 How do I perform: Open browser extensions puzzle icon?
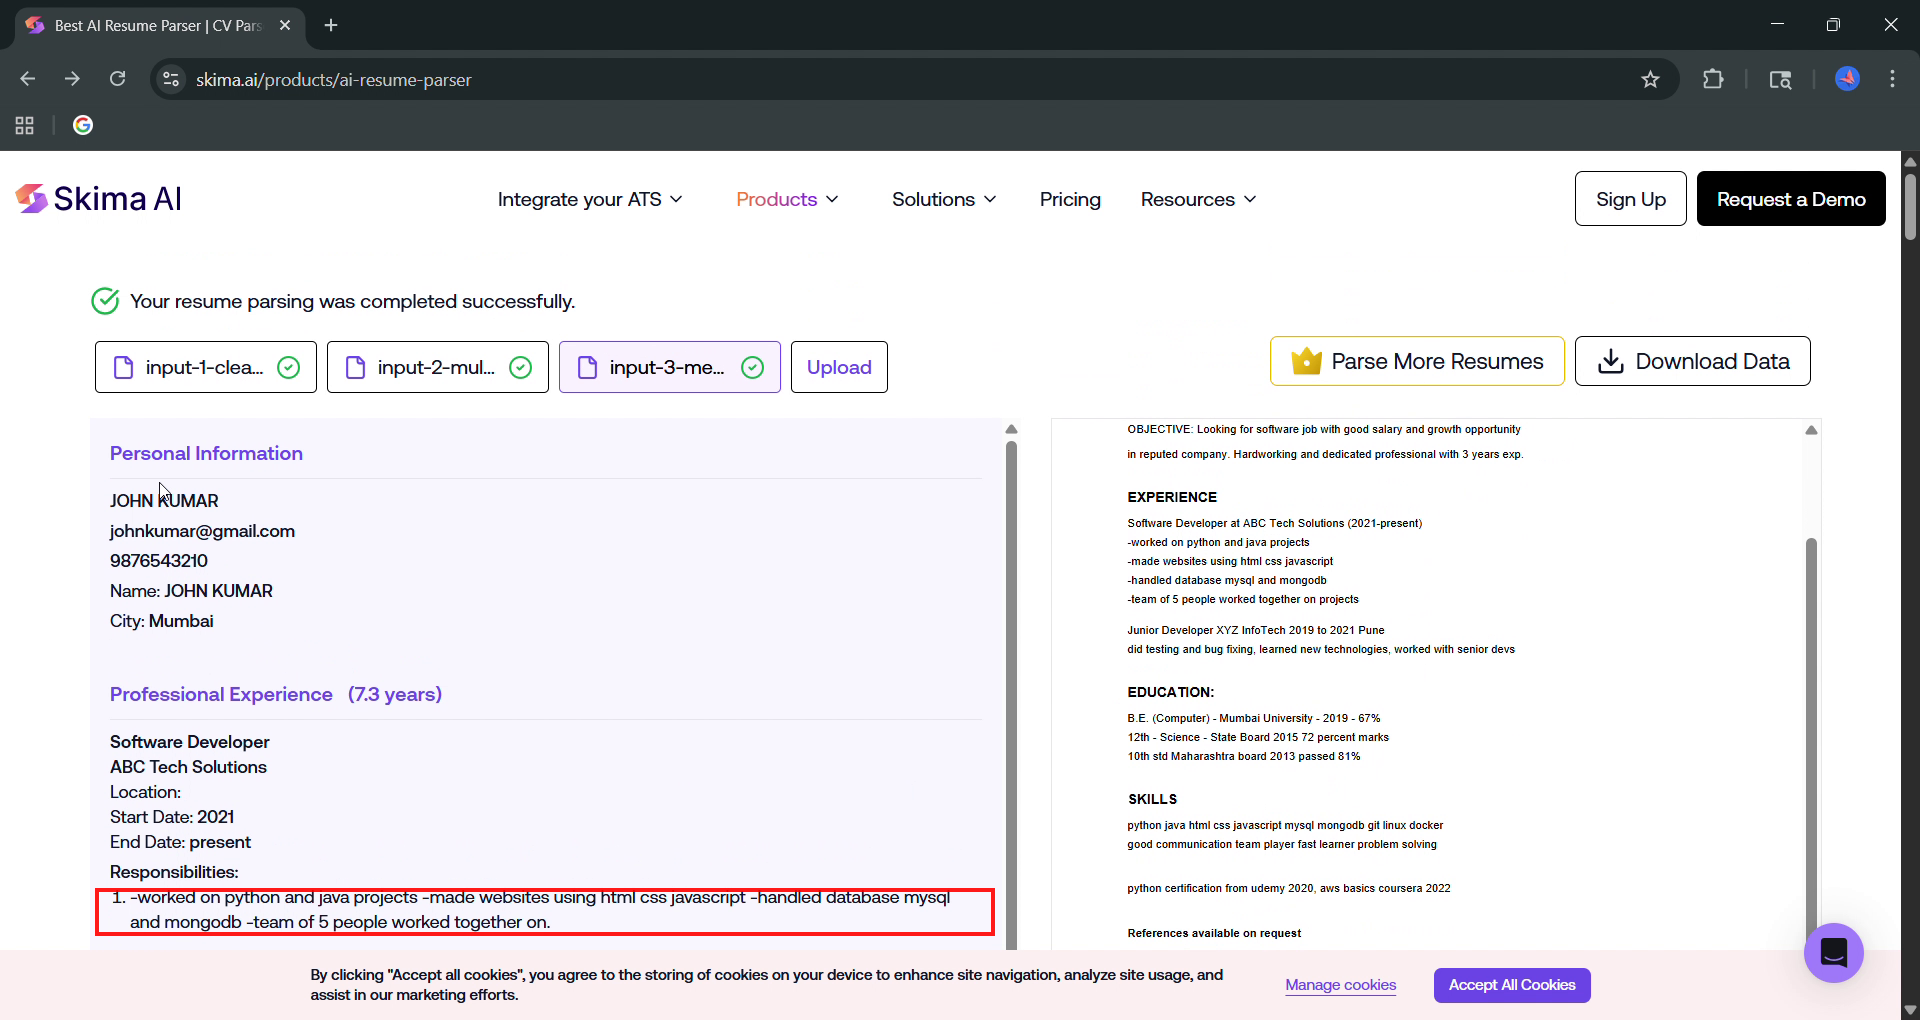click(1713, 79)
